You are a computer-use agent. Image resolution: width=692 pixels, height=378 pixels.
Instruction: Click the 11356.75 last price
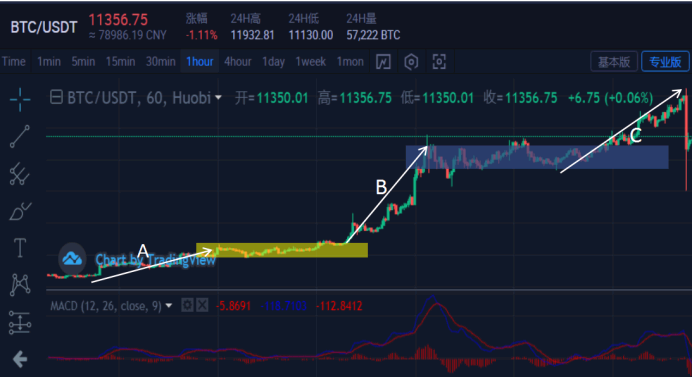tap(118, 20)
